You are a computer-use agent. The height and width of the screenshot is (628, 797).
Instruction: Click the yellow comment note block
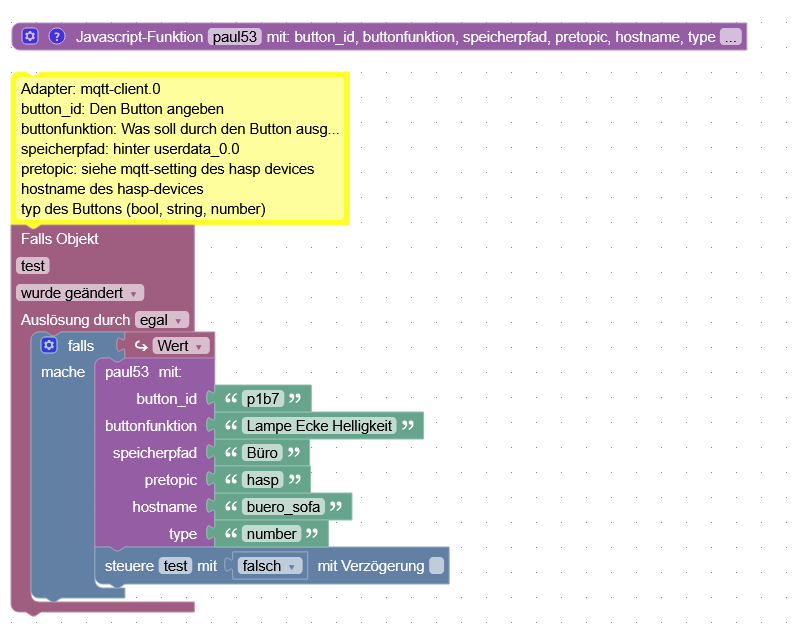point(180,148)
